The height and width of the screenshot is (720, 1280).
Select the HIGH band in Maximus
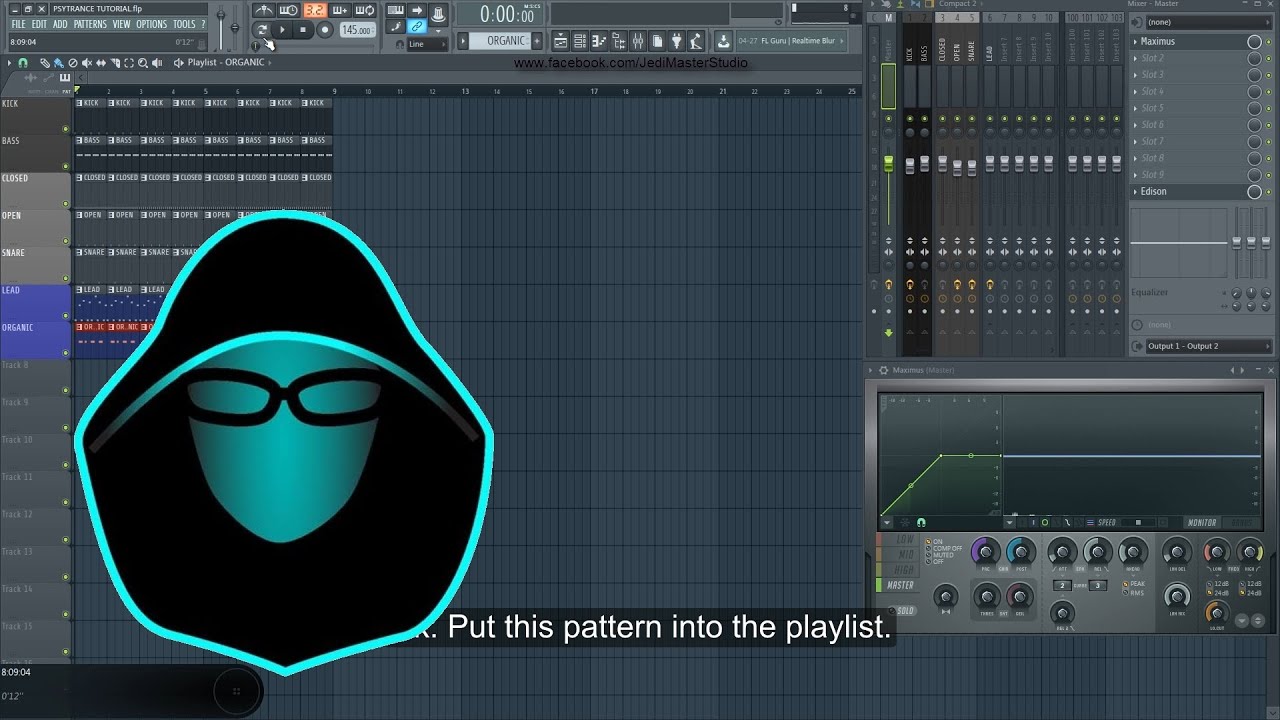coord(899,569)
